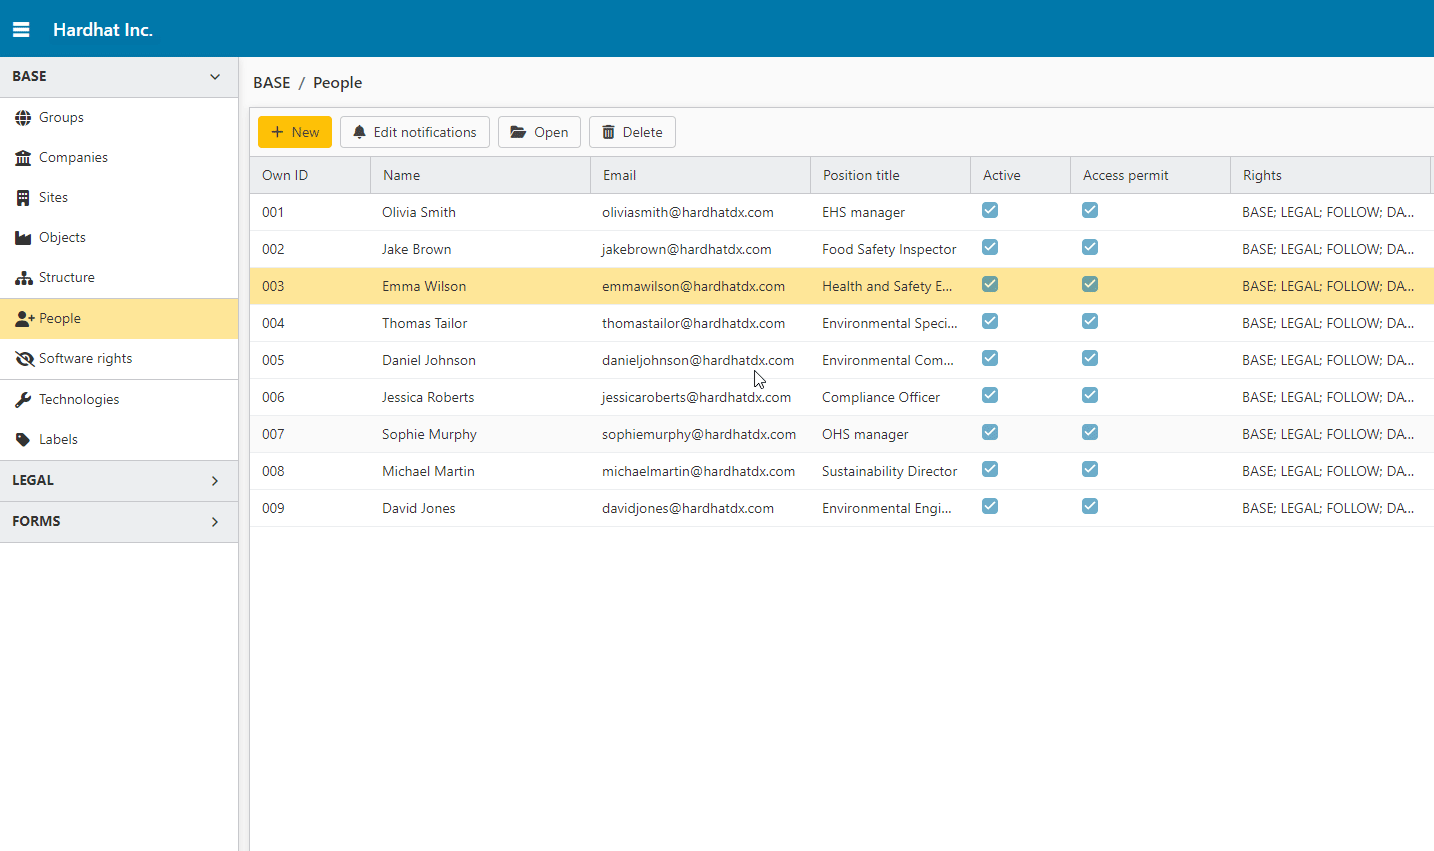Click the wrench icon beside Technologies
1434x851 pixels.
click(23, 400)
